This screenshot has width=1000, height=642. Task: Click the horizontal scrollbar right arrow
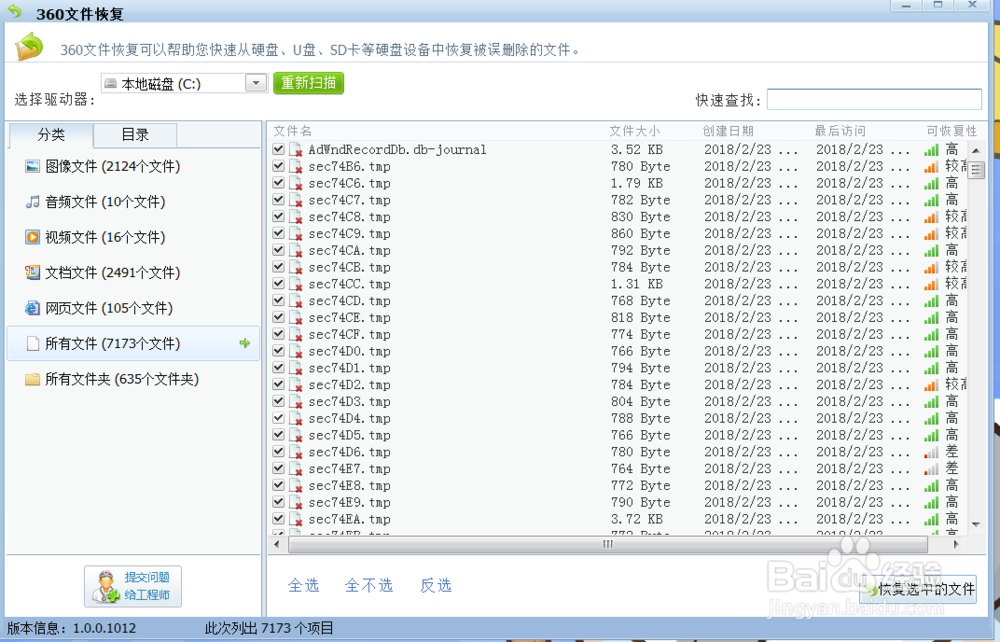pos(956,544)
